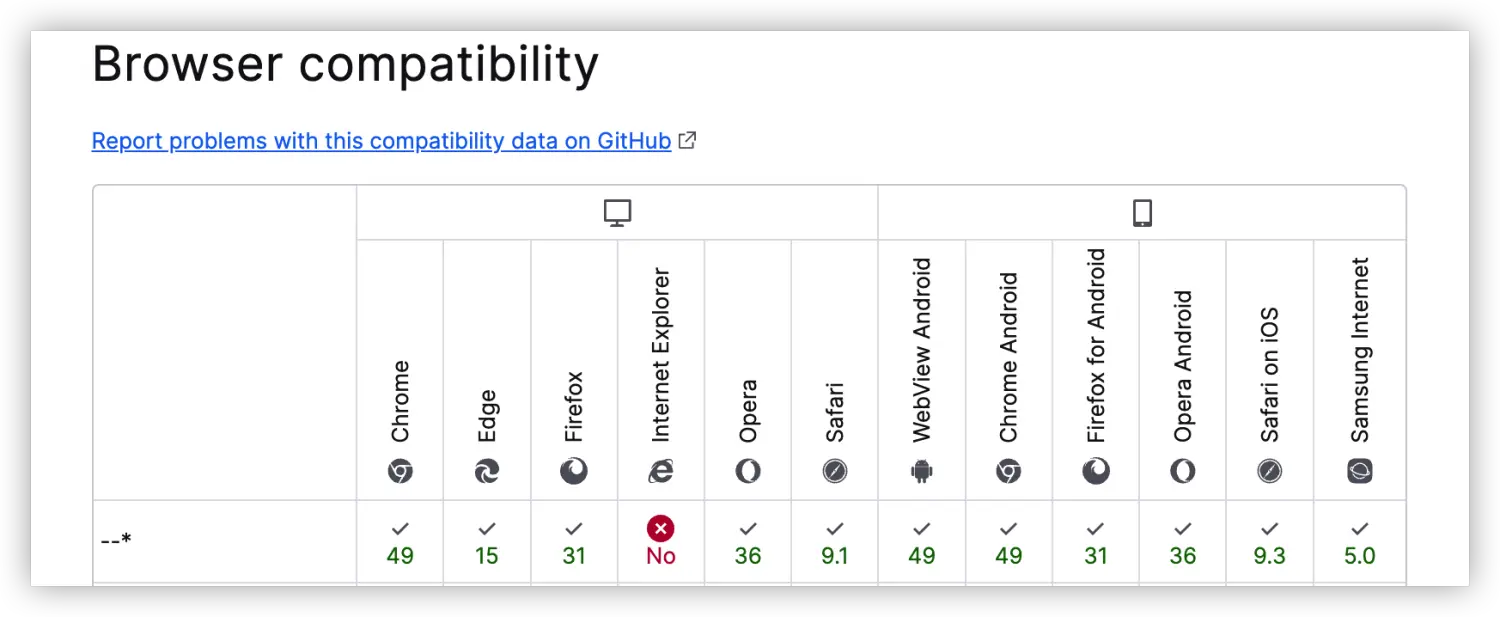The width and height of the screenshot is (1500, 617).
Task: Expand Safari 9.1 support details
Action: pos(835,543)
